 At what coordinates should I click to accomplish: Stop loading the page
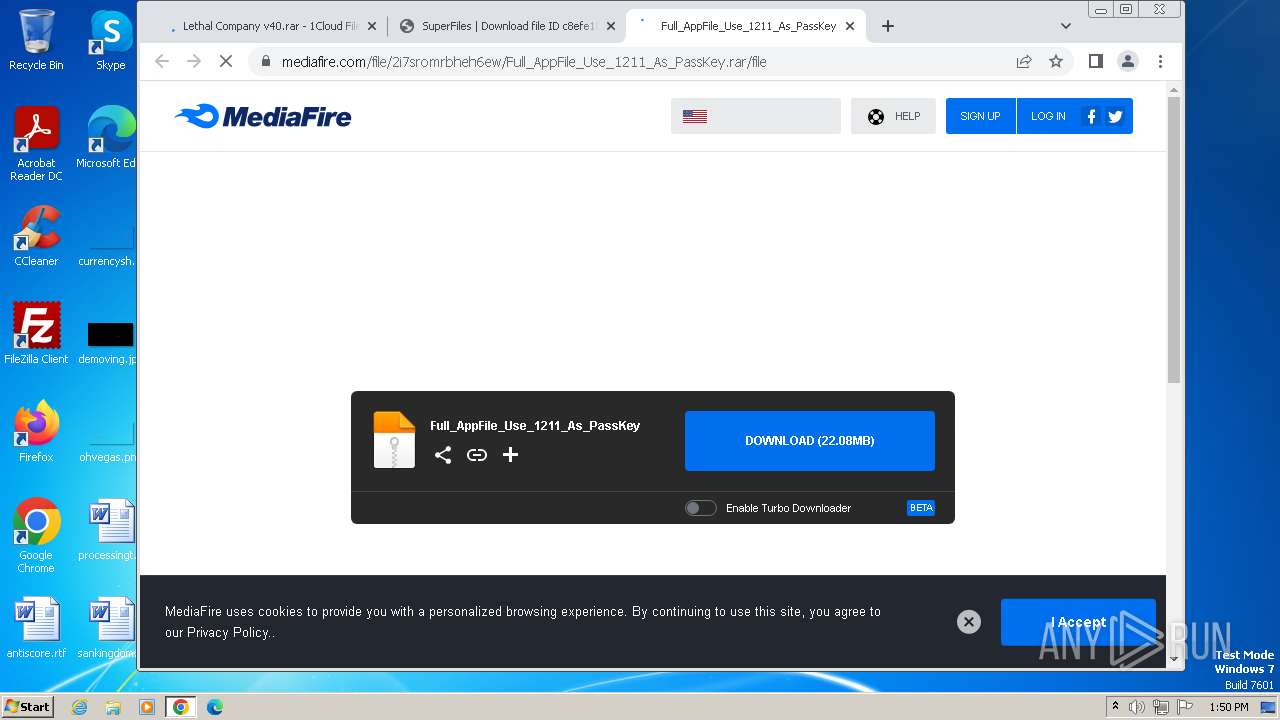click(226, 61)
